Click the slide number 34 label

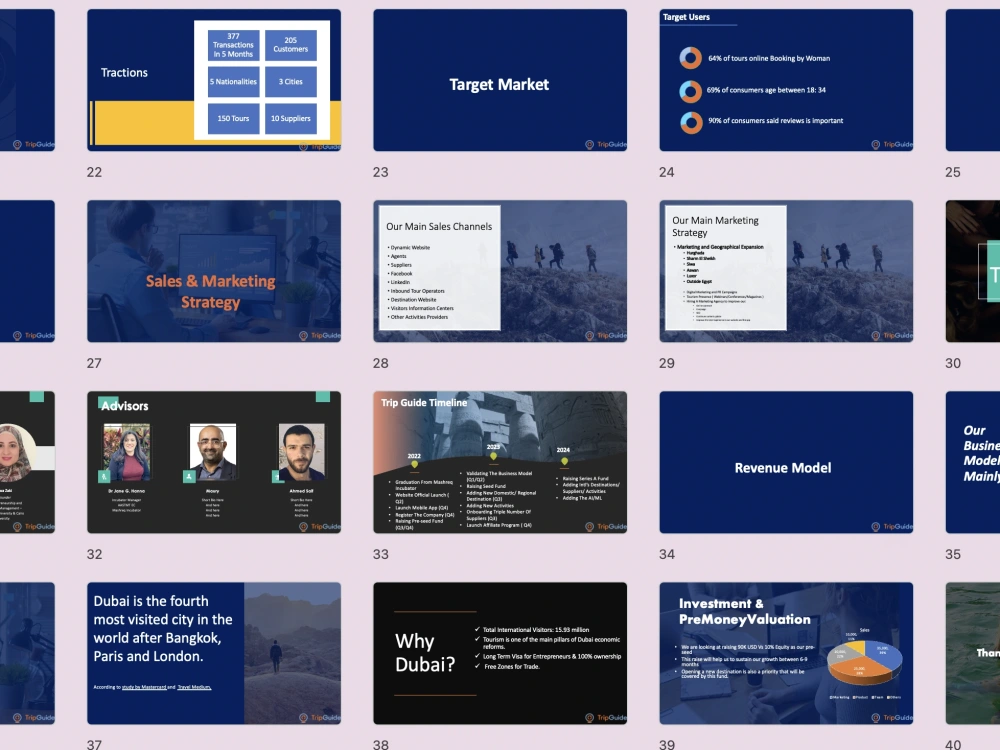point(666,554)
